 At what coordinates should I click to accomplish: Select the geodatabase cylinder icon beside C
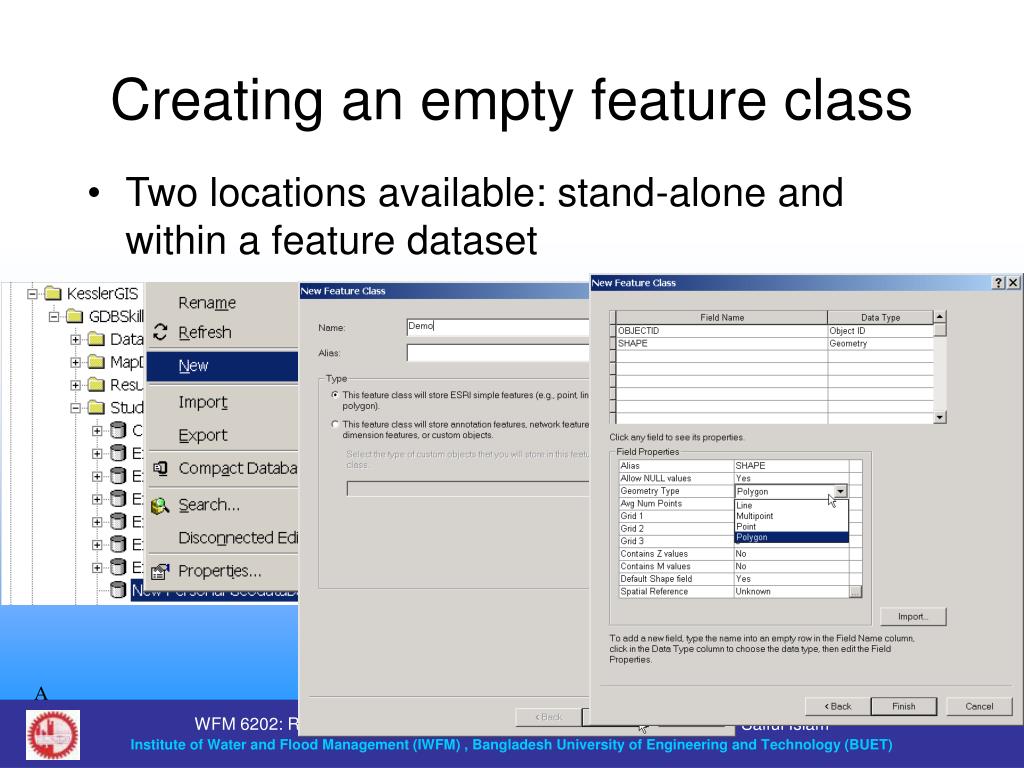pyautogui.click(x=118, y=430)
